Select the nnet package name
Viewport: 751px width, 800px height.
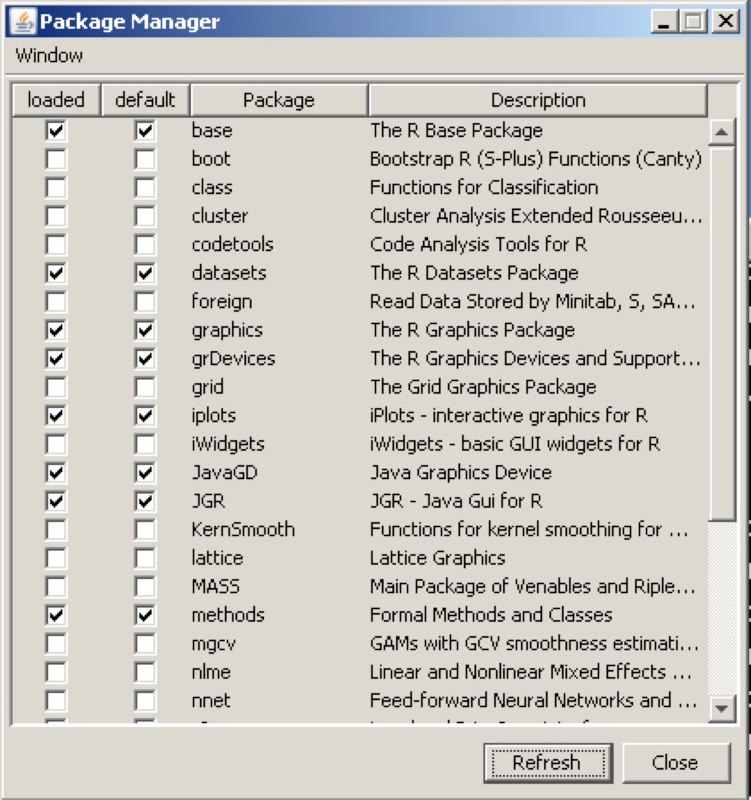click(211, 702)
